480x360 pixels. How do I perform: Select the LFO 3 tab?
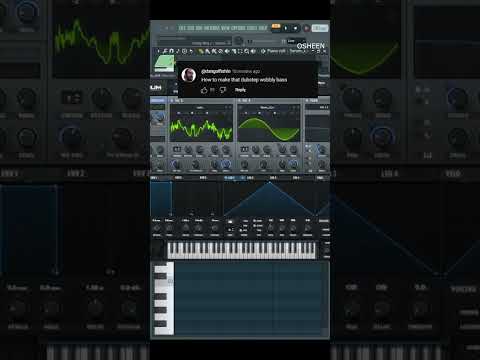click(x=273, y=178)
